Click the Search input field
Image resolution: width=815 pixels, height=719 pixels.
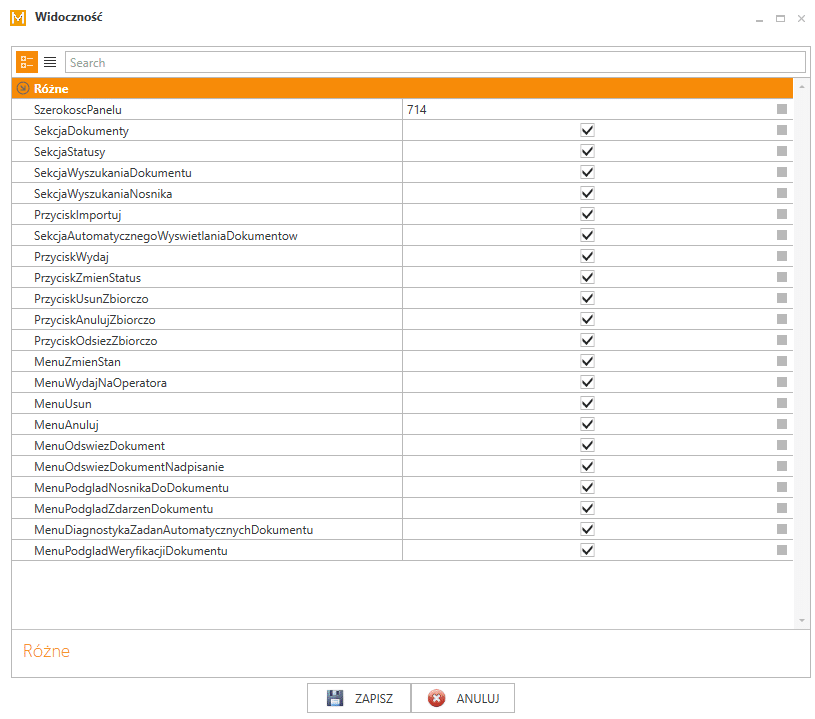tap(435, 62)
